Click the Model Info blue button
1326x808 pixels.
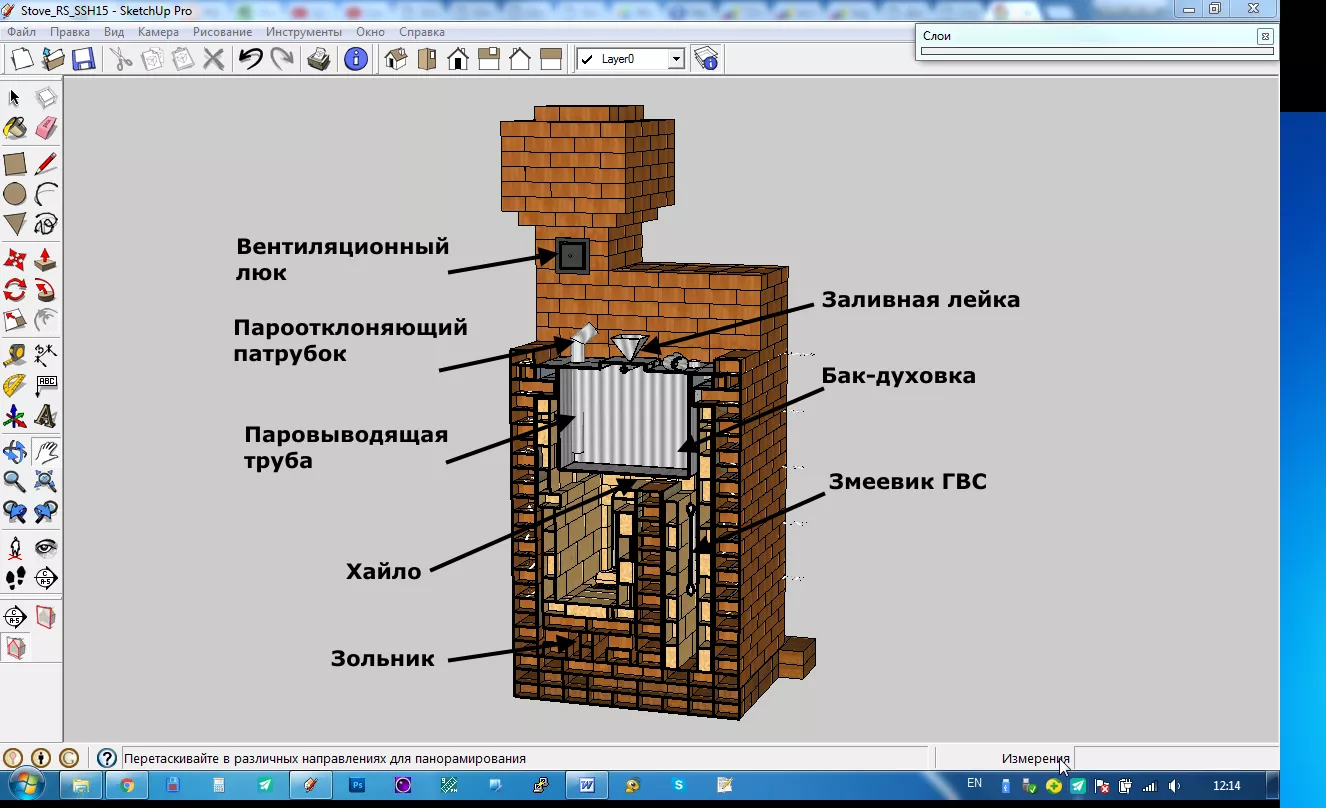pyautogui.click(x=355, y=59)
